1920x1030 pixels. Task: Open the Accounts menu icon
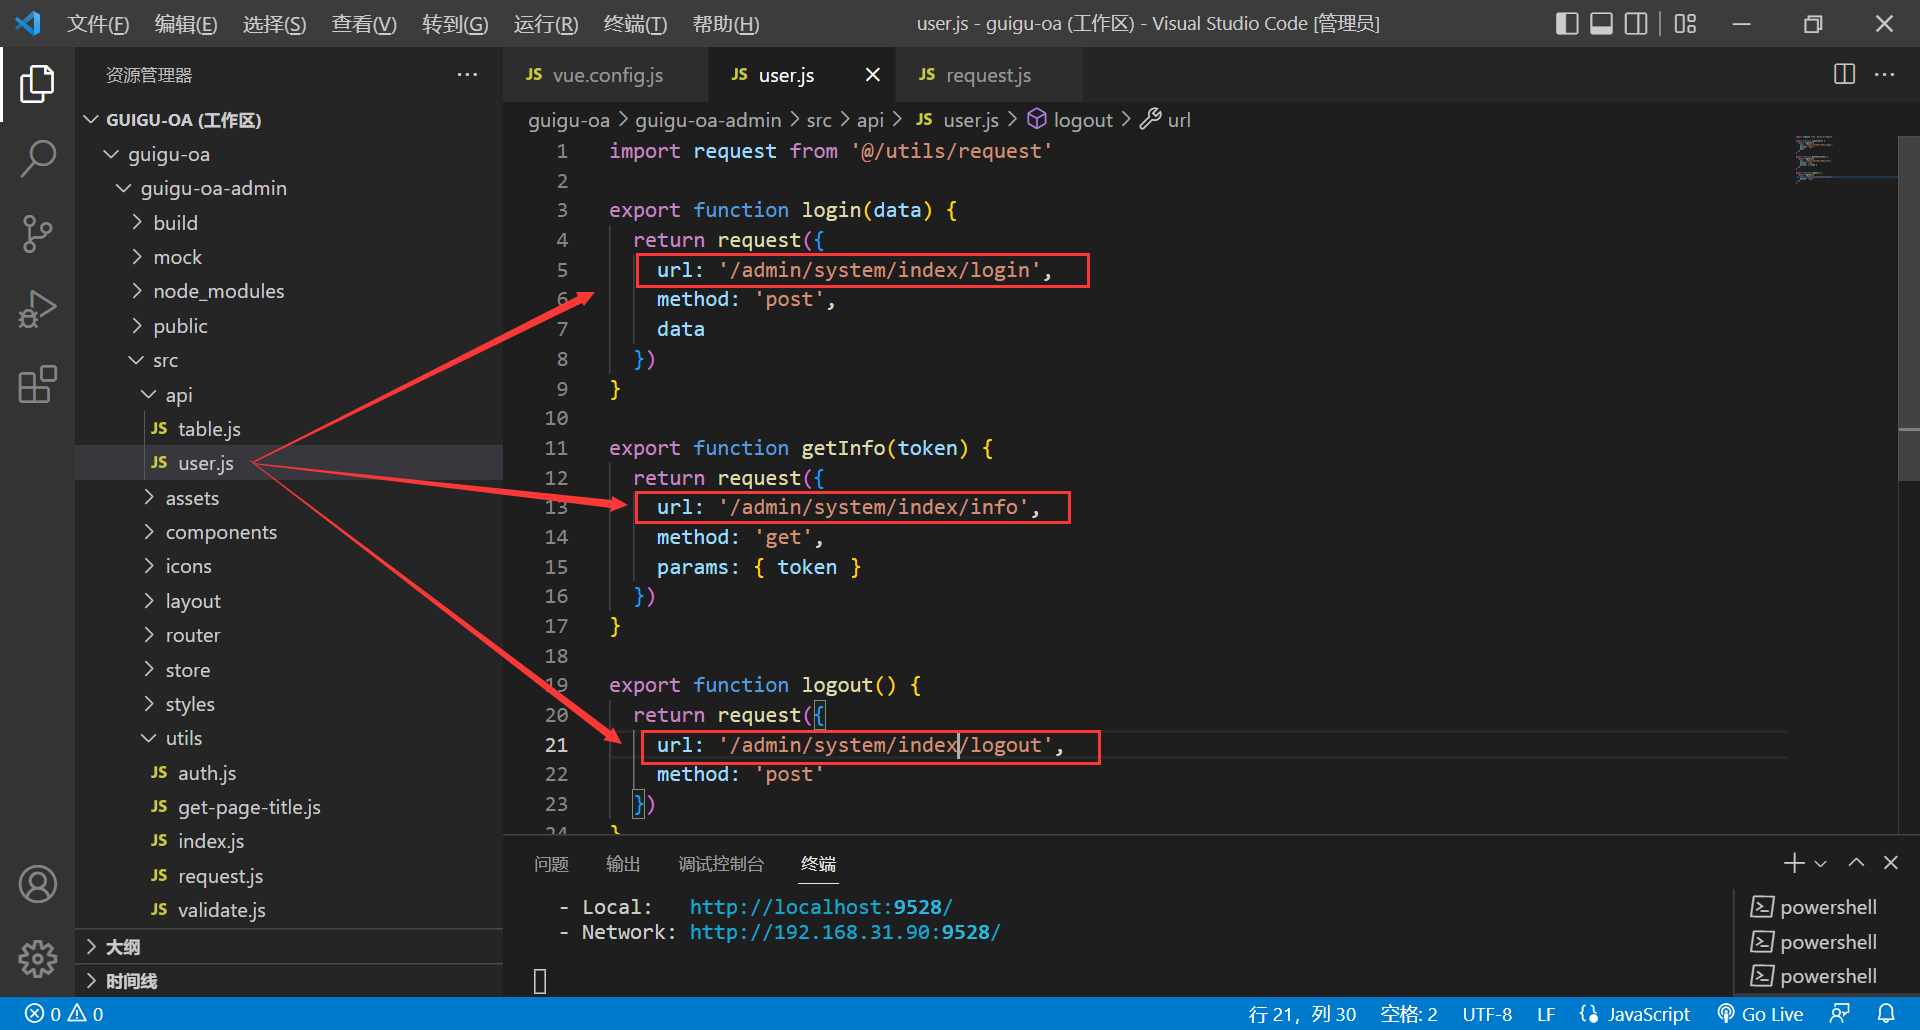pos(37,884)
